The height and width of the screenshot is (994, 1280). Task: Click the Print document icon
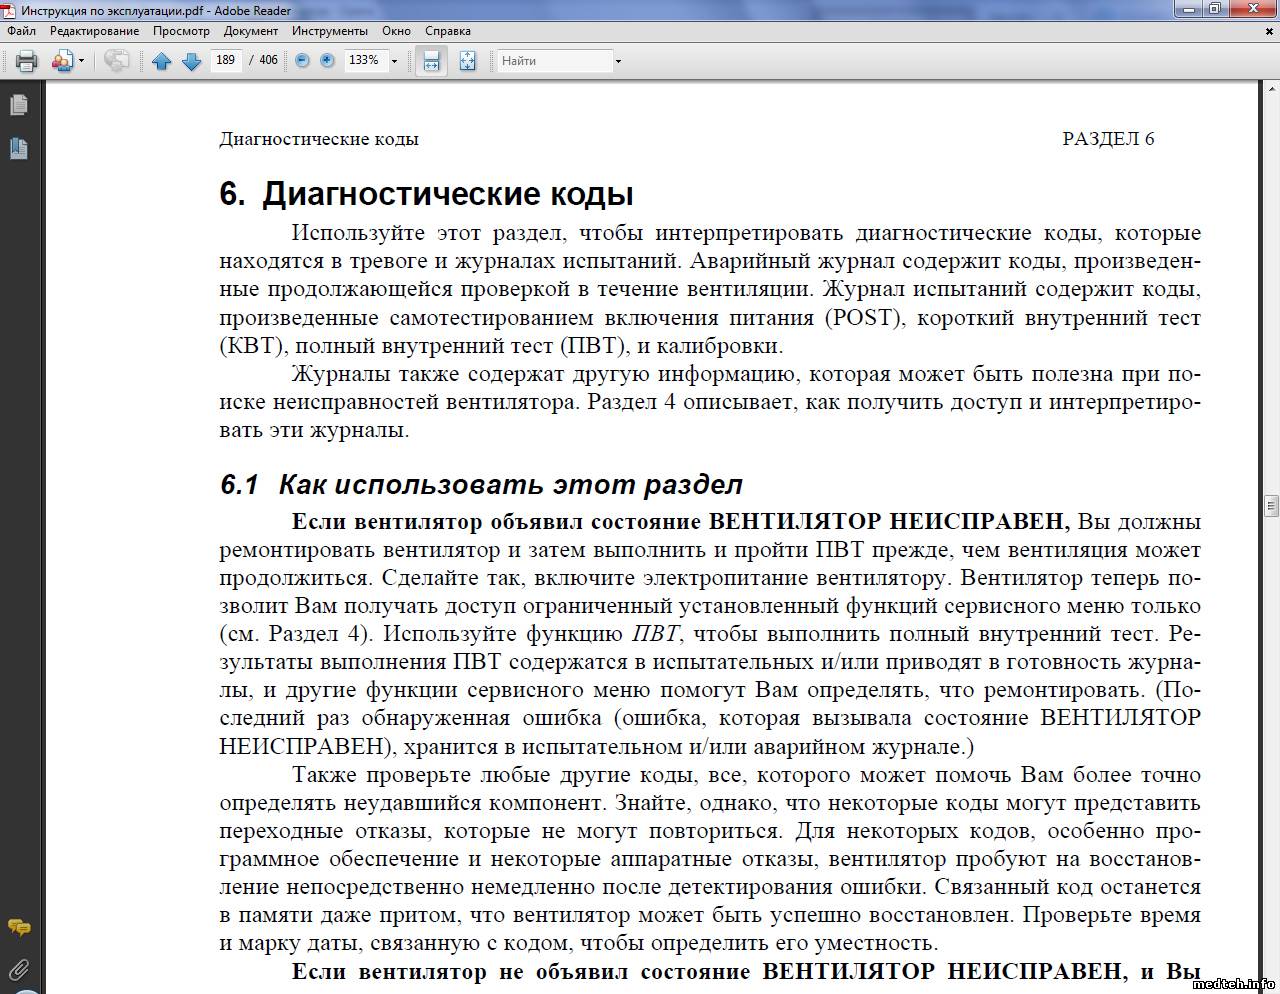(x=27, y=61)
